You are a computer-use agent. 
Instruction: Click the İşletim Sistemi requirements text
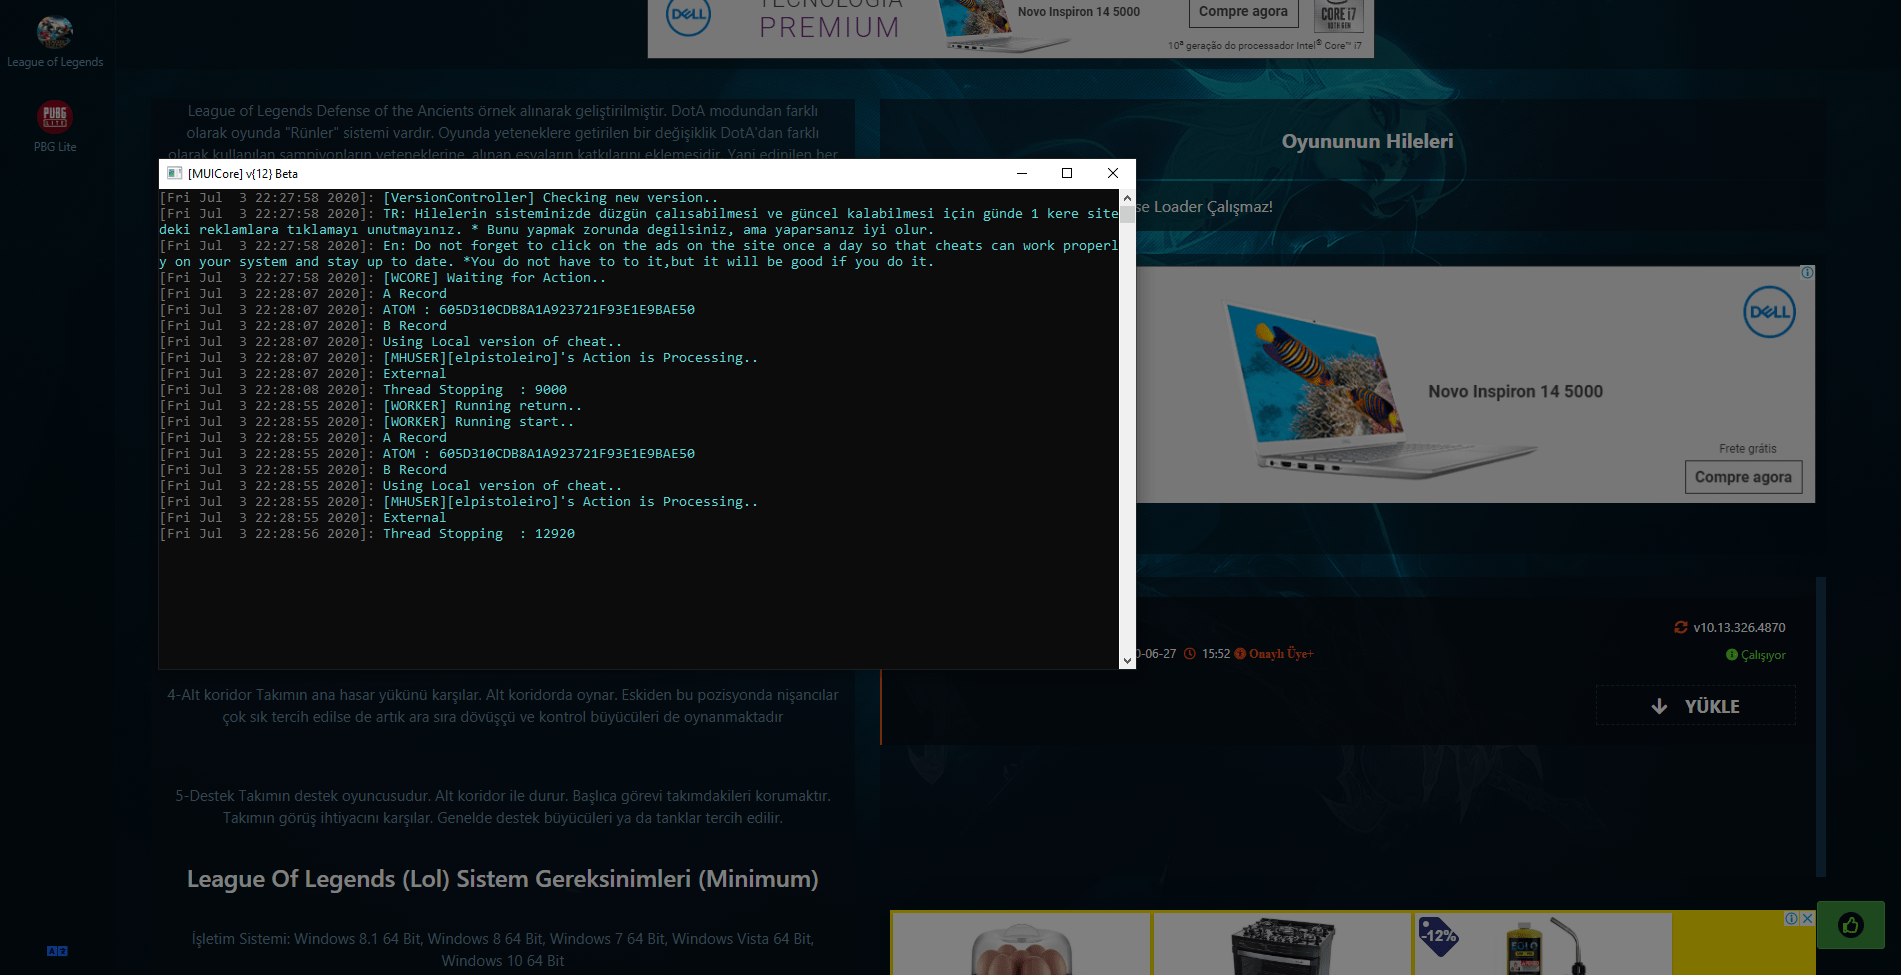pos(503,950)
